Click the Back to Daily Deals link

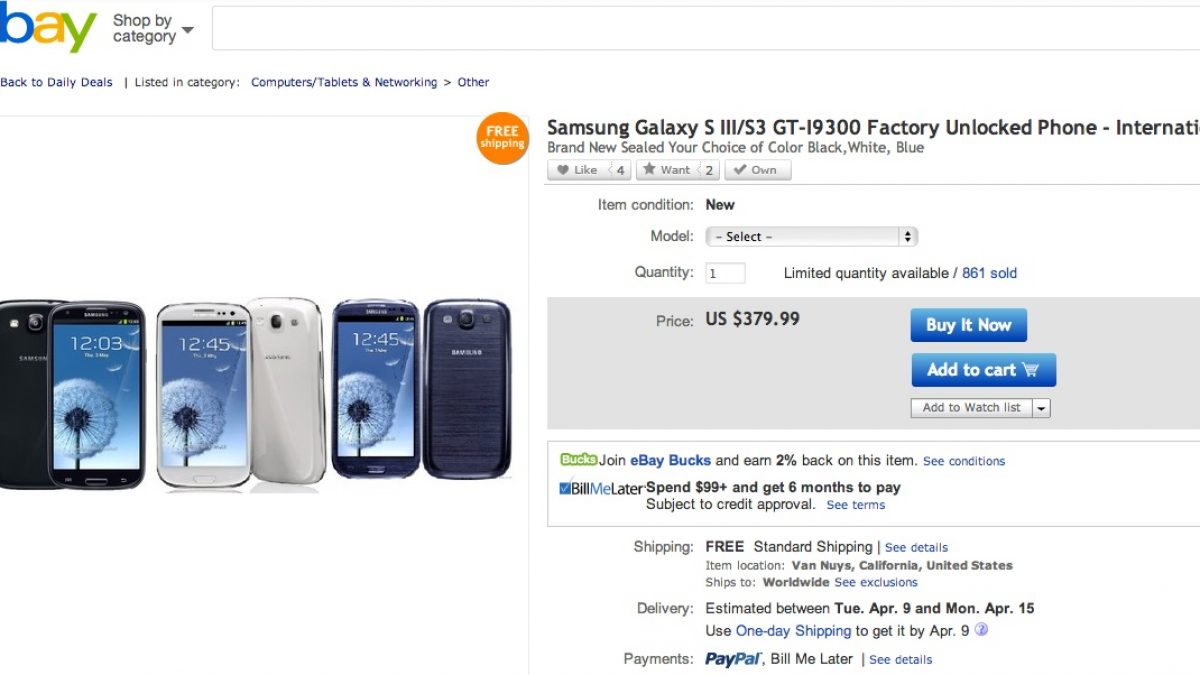(x=56, y=83)
